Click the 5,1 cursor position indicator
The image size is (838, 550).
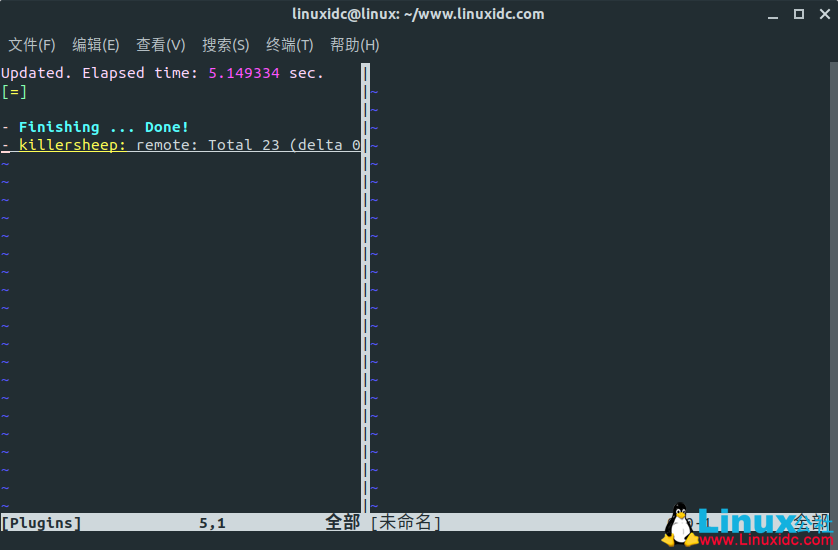212,523
